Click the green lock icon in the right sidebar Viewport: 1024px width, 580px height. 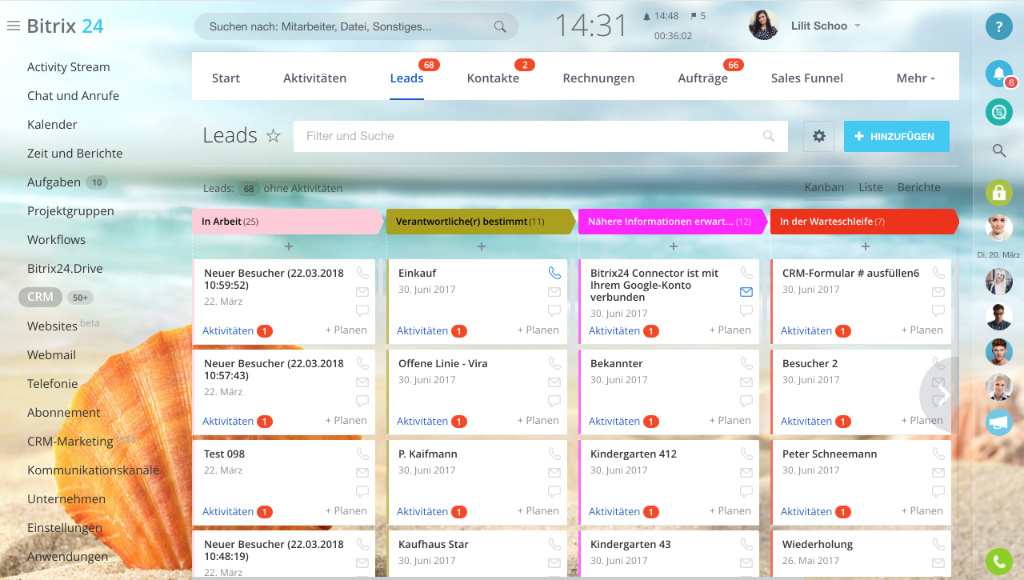(x=999, y=193)
